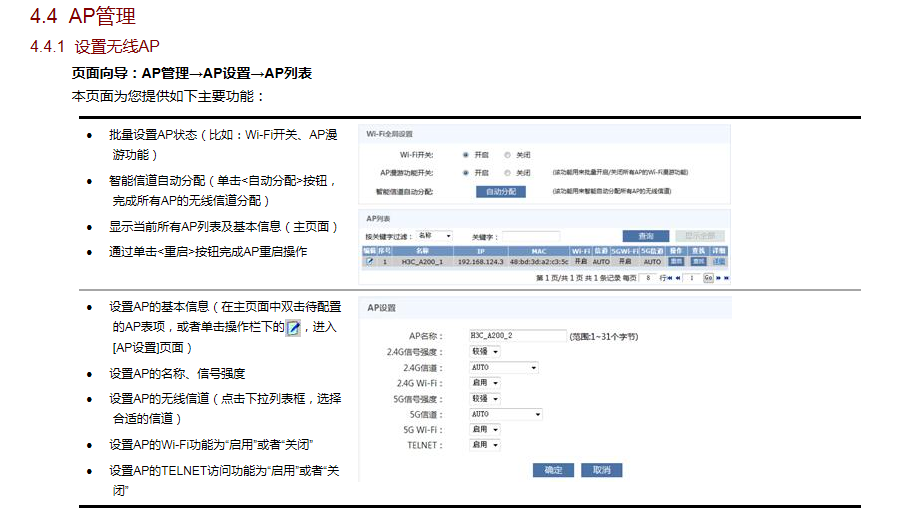The image size is (897, 529).
Task: Click the 192.168.124.3 IP cell
Action: (x=481, y=261)
